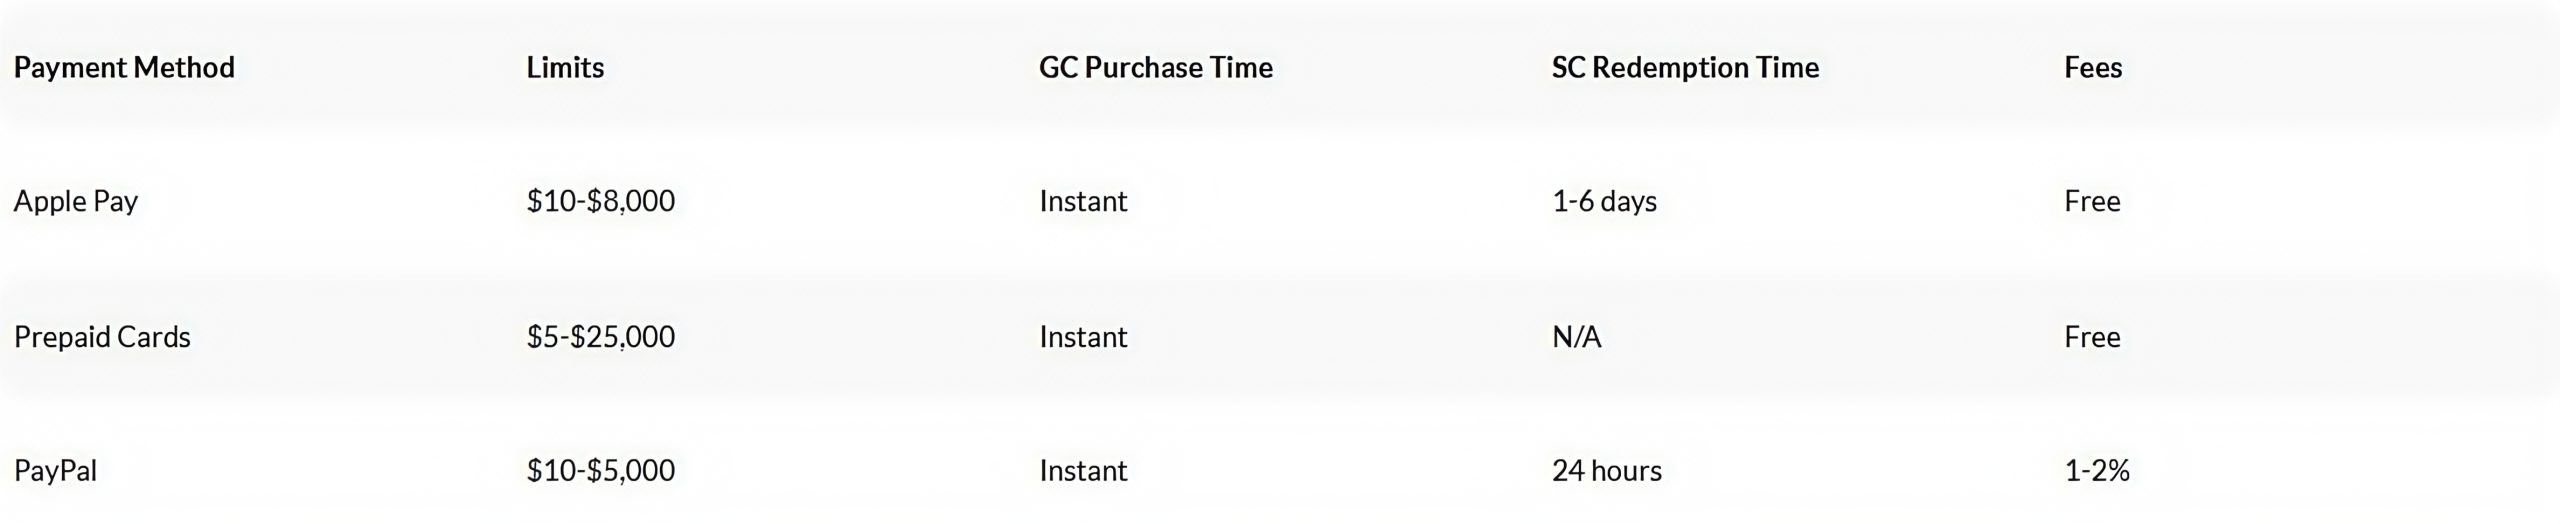Click the $10-$8,000 limits cell
The width and height of the screenshot is (2560, 524).
(x=601, y=202)
